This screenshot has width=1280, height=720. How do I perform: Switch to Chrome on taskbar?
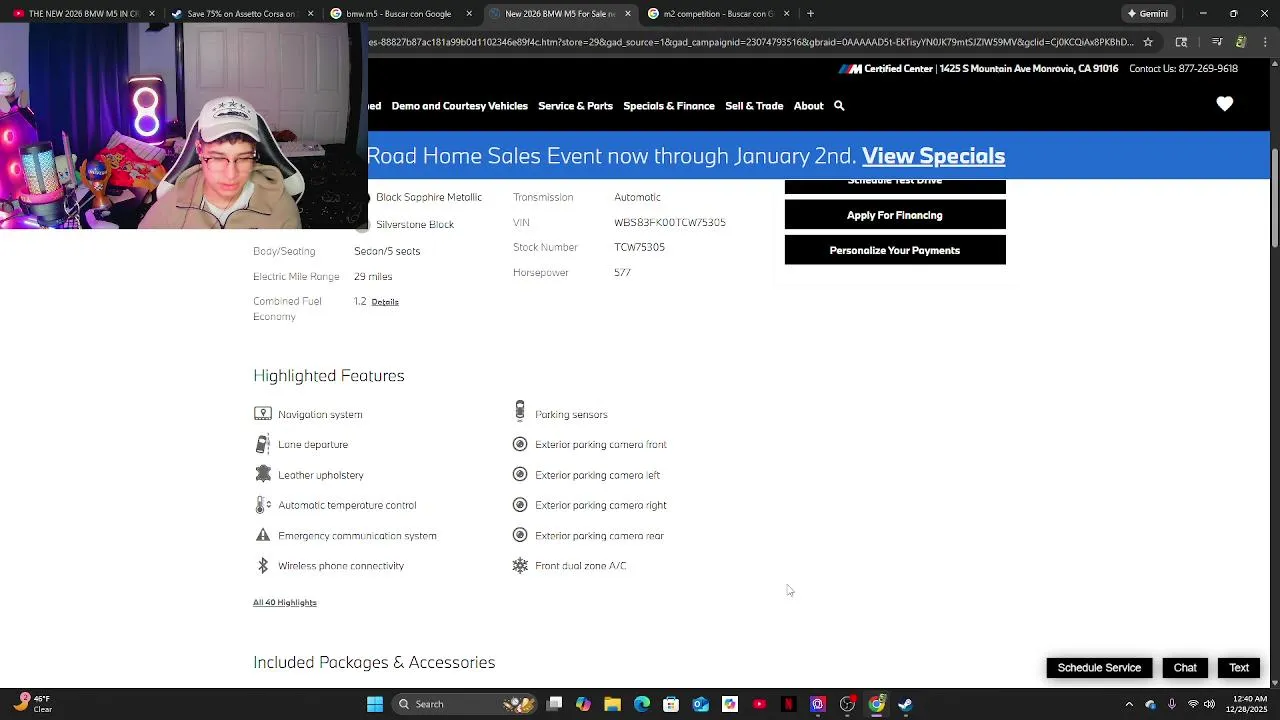pyautogui.click(x=876, y=704)
